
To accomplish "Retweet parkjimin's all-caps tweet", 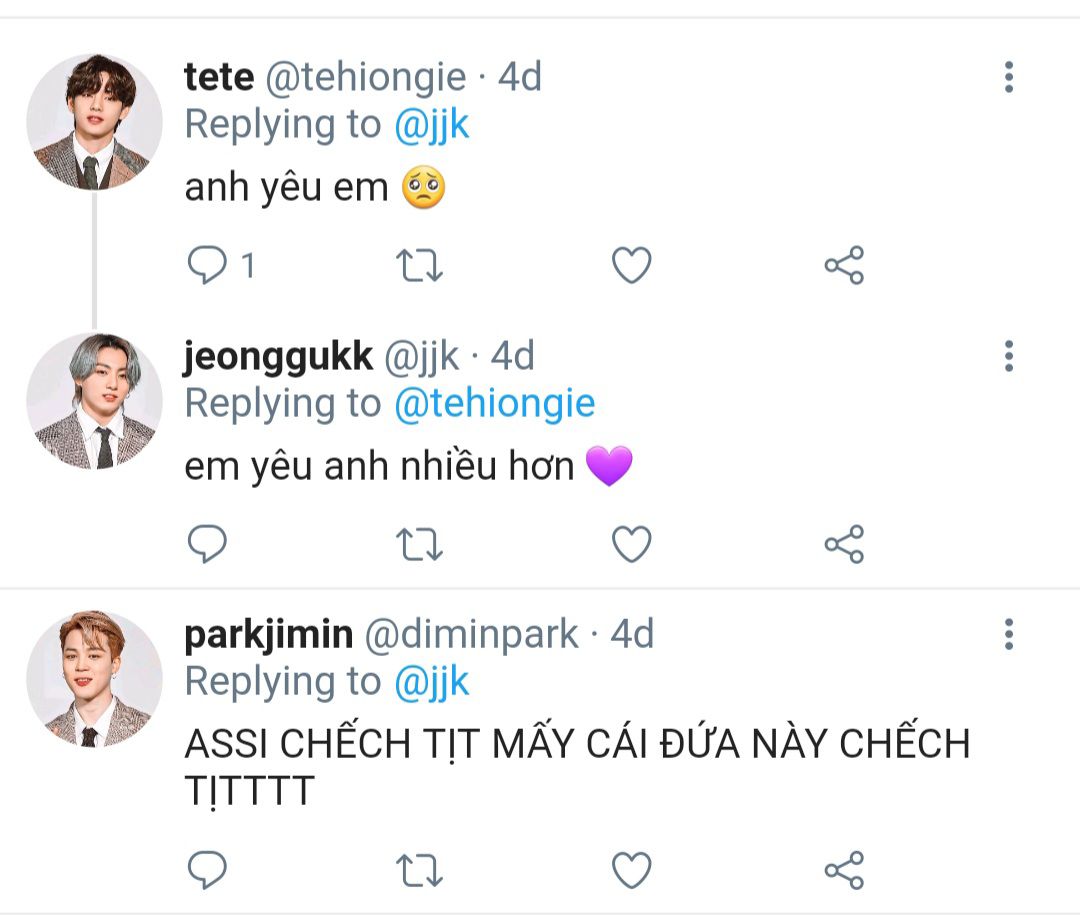I will pyautogui.click(x=420, y=870).
